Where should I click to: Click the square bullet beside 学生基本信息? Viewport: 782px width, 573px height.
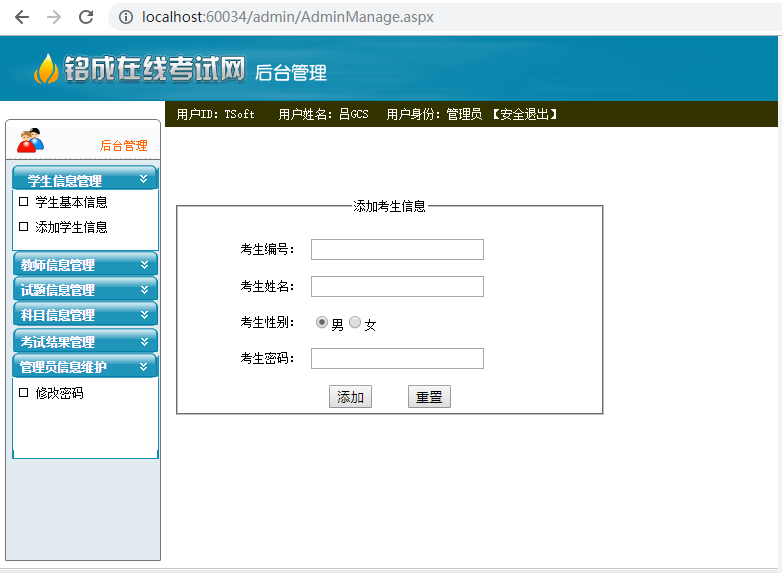[23, 201]
